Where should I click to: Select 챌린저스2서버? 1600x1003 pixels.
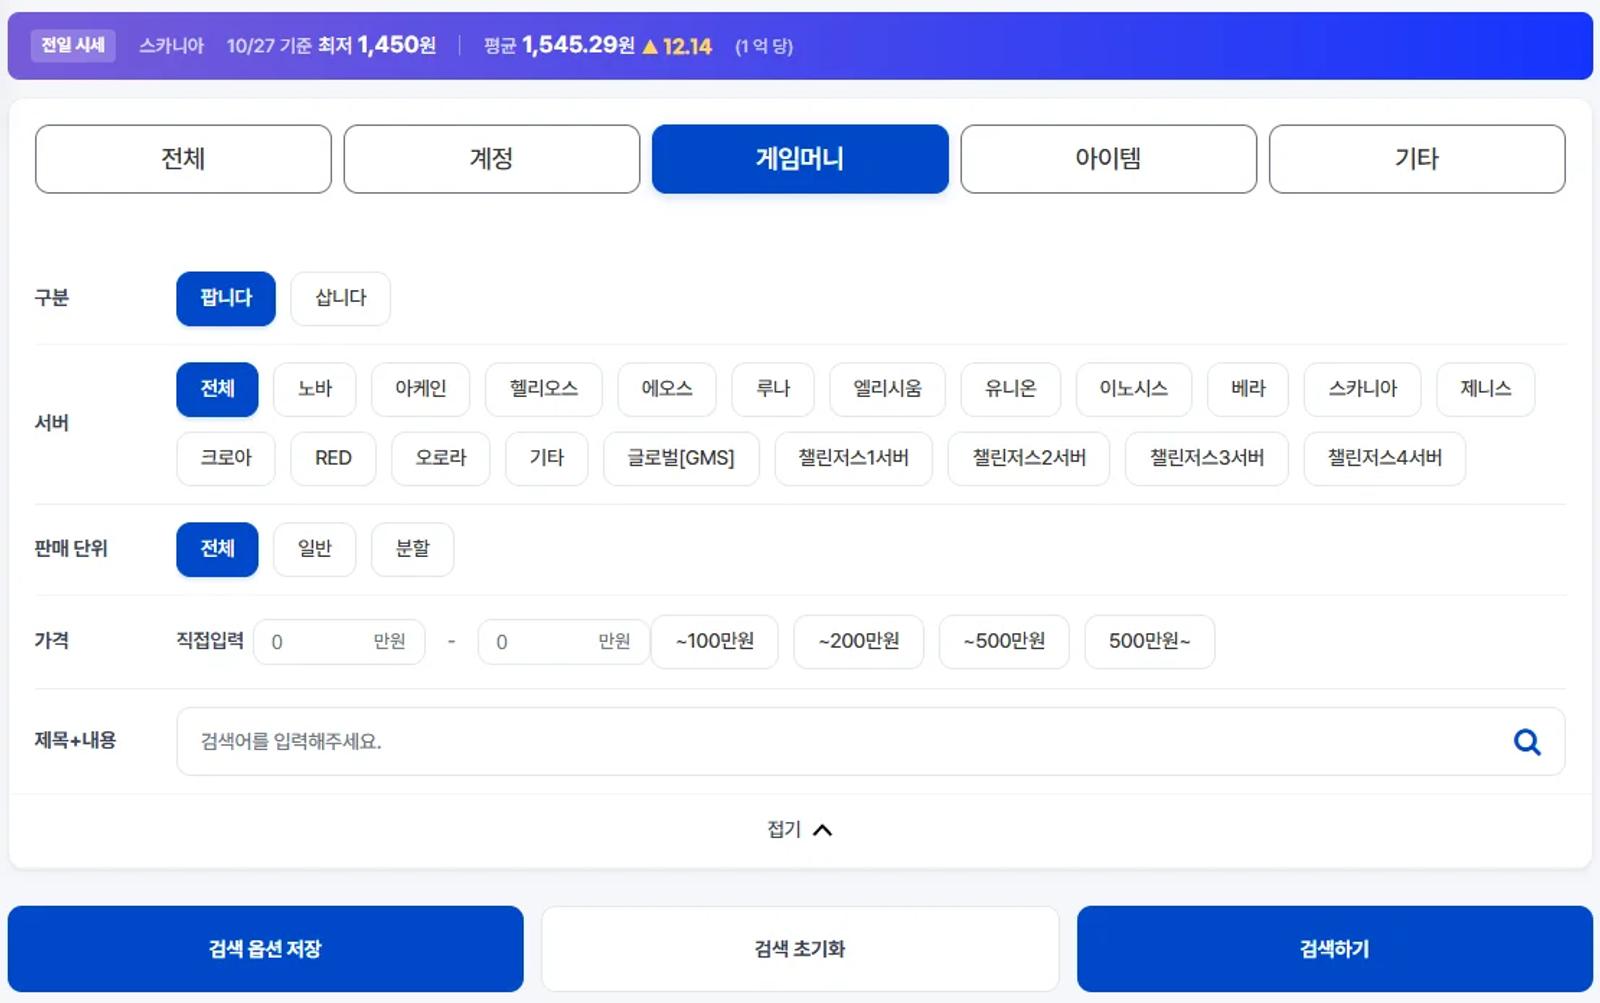[1029, 459]
